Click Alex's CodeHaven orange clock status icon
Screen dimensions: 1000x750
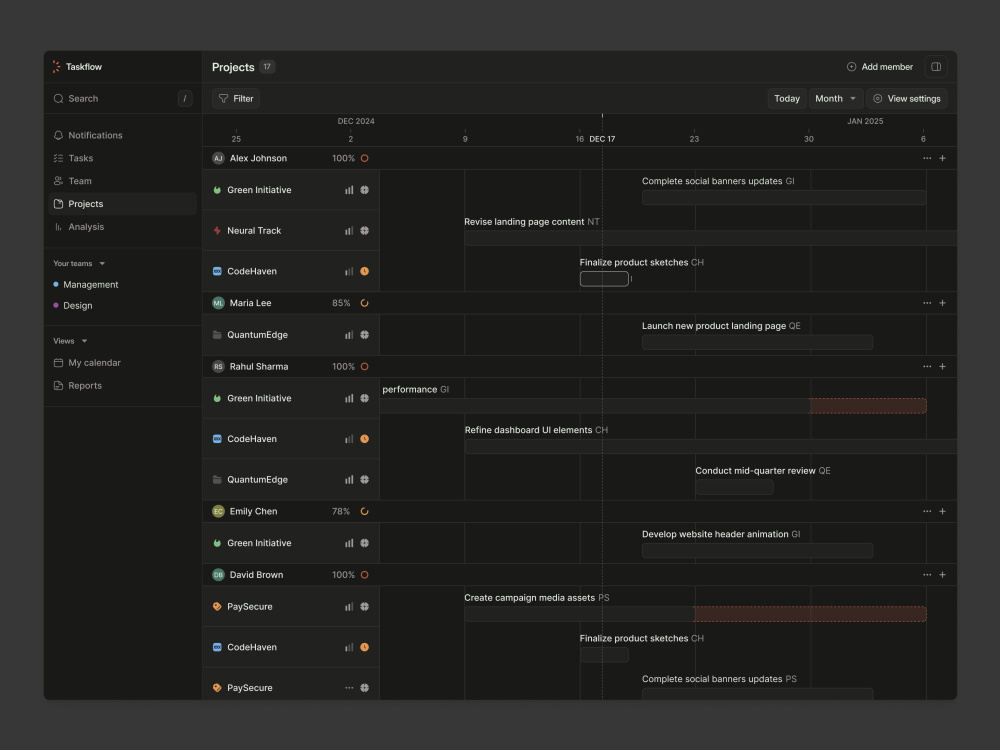coord(365,271)
